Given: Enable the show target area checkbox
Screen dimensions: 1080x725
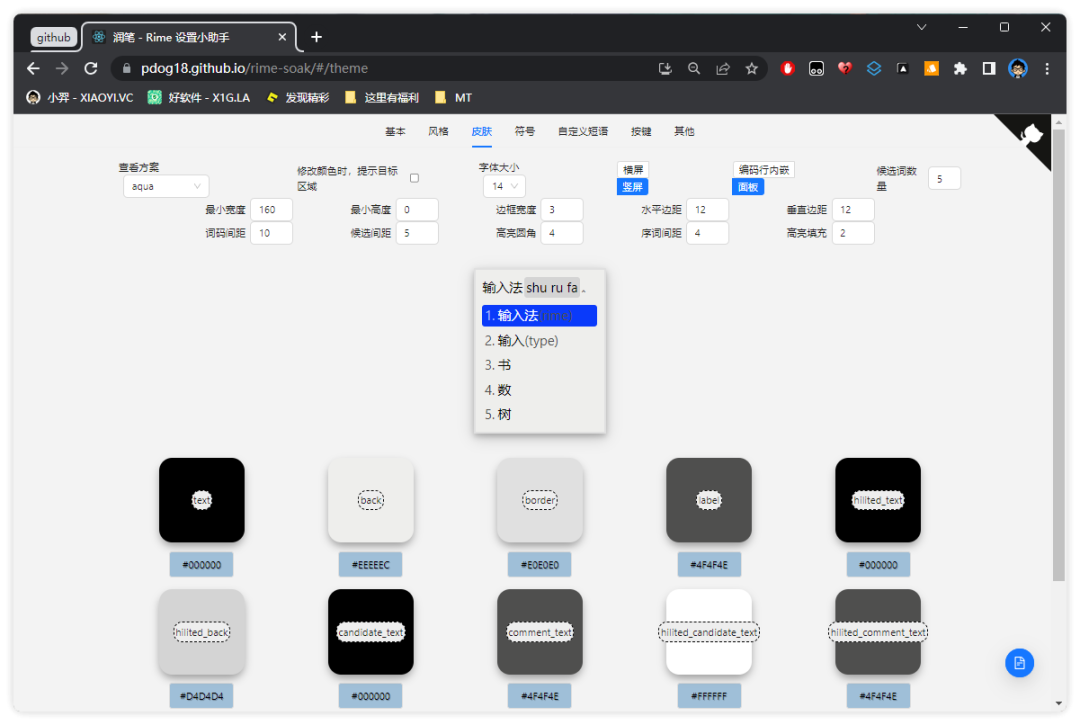Looking at the screenshot, I should [x=415, y=178].
